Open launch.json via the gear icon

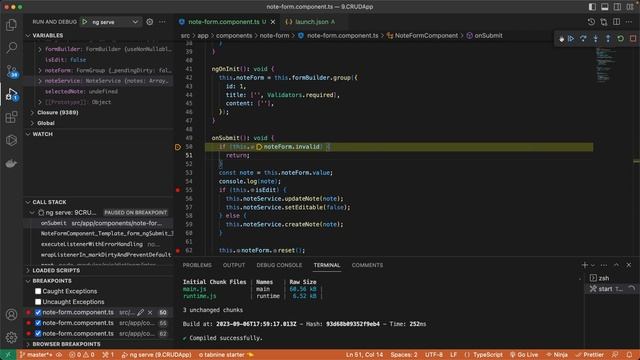coord(150,22)
